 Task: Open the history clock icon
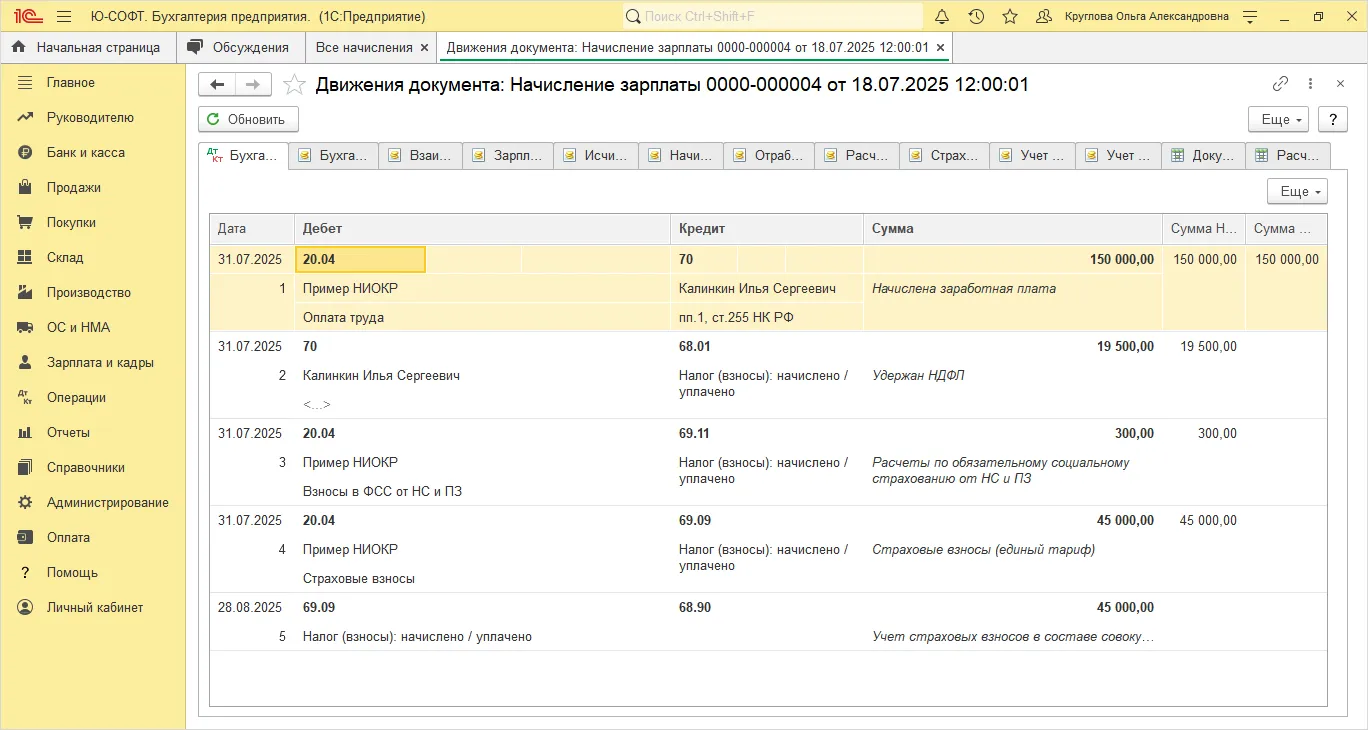pyautogui.click(x=976, y=17)
